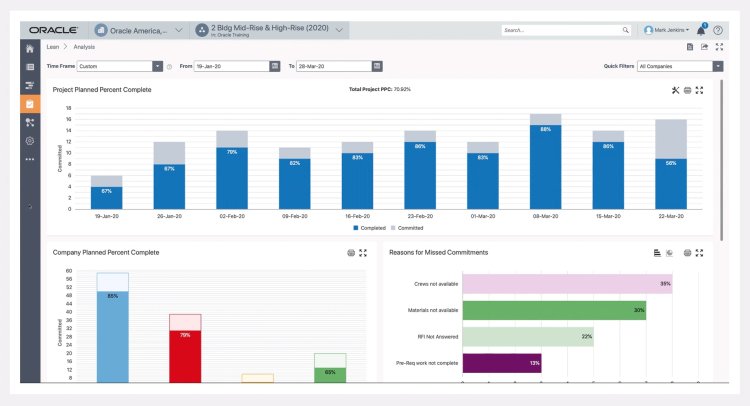Switch Reasons chart to bar chart view
This screenshot has height=406, width=750.
pos(656,253)
